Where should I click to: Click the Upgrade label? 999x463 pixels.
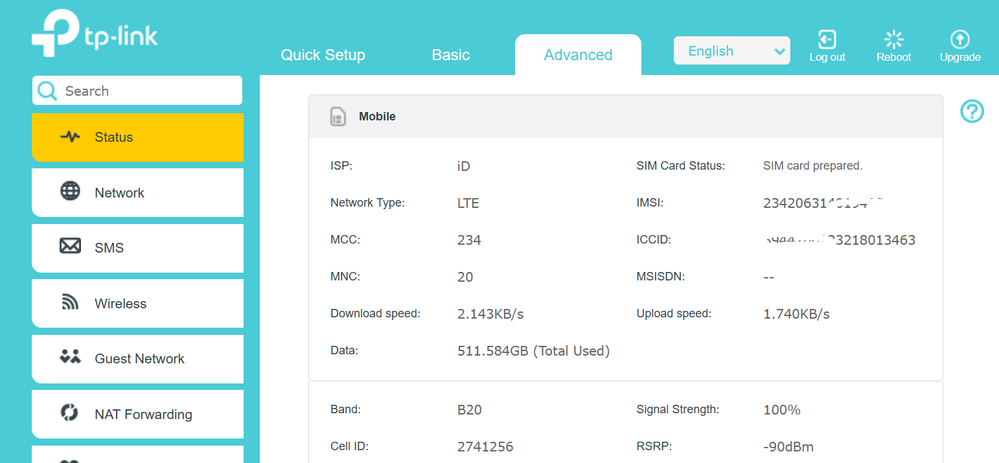(x=960, y=57)
